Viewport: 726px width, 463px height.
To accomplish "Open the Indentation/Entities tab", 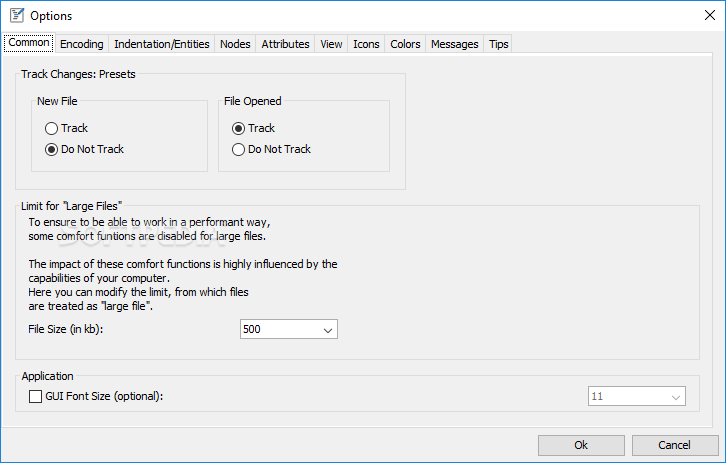I will coord(162,44).
